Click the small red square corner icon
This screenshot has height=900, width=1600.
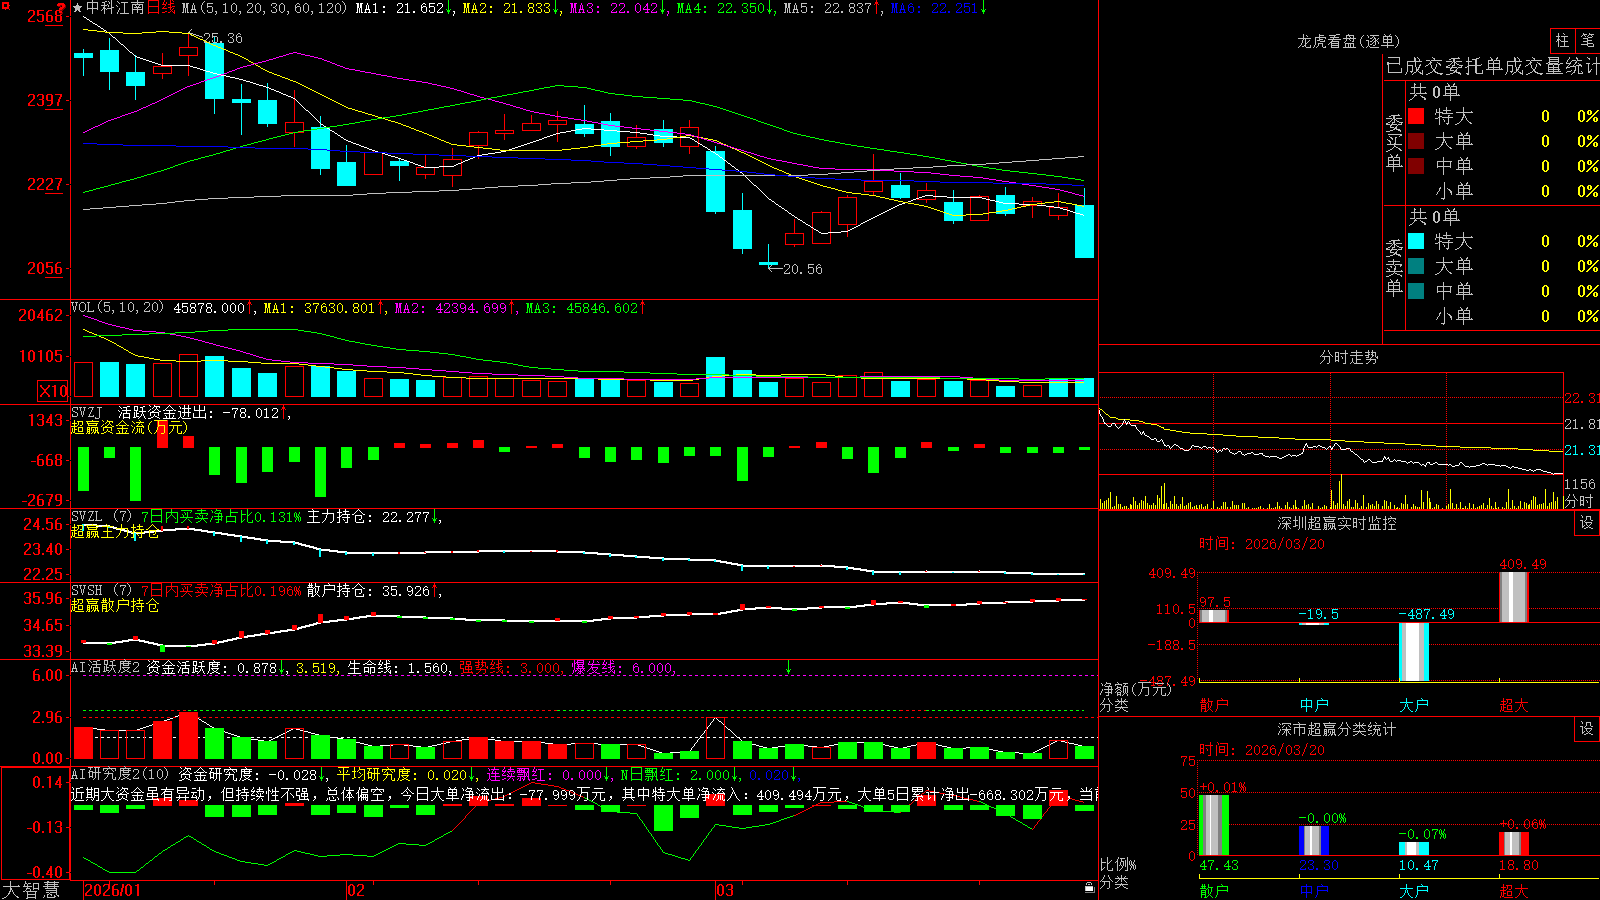pyautogui.click(x=4, y=4)
